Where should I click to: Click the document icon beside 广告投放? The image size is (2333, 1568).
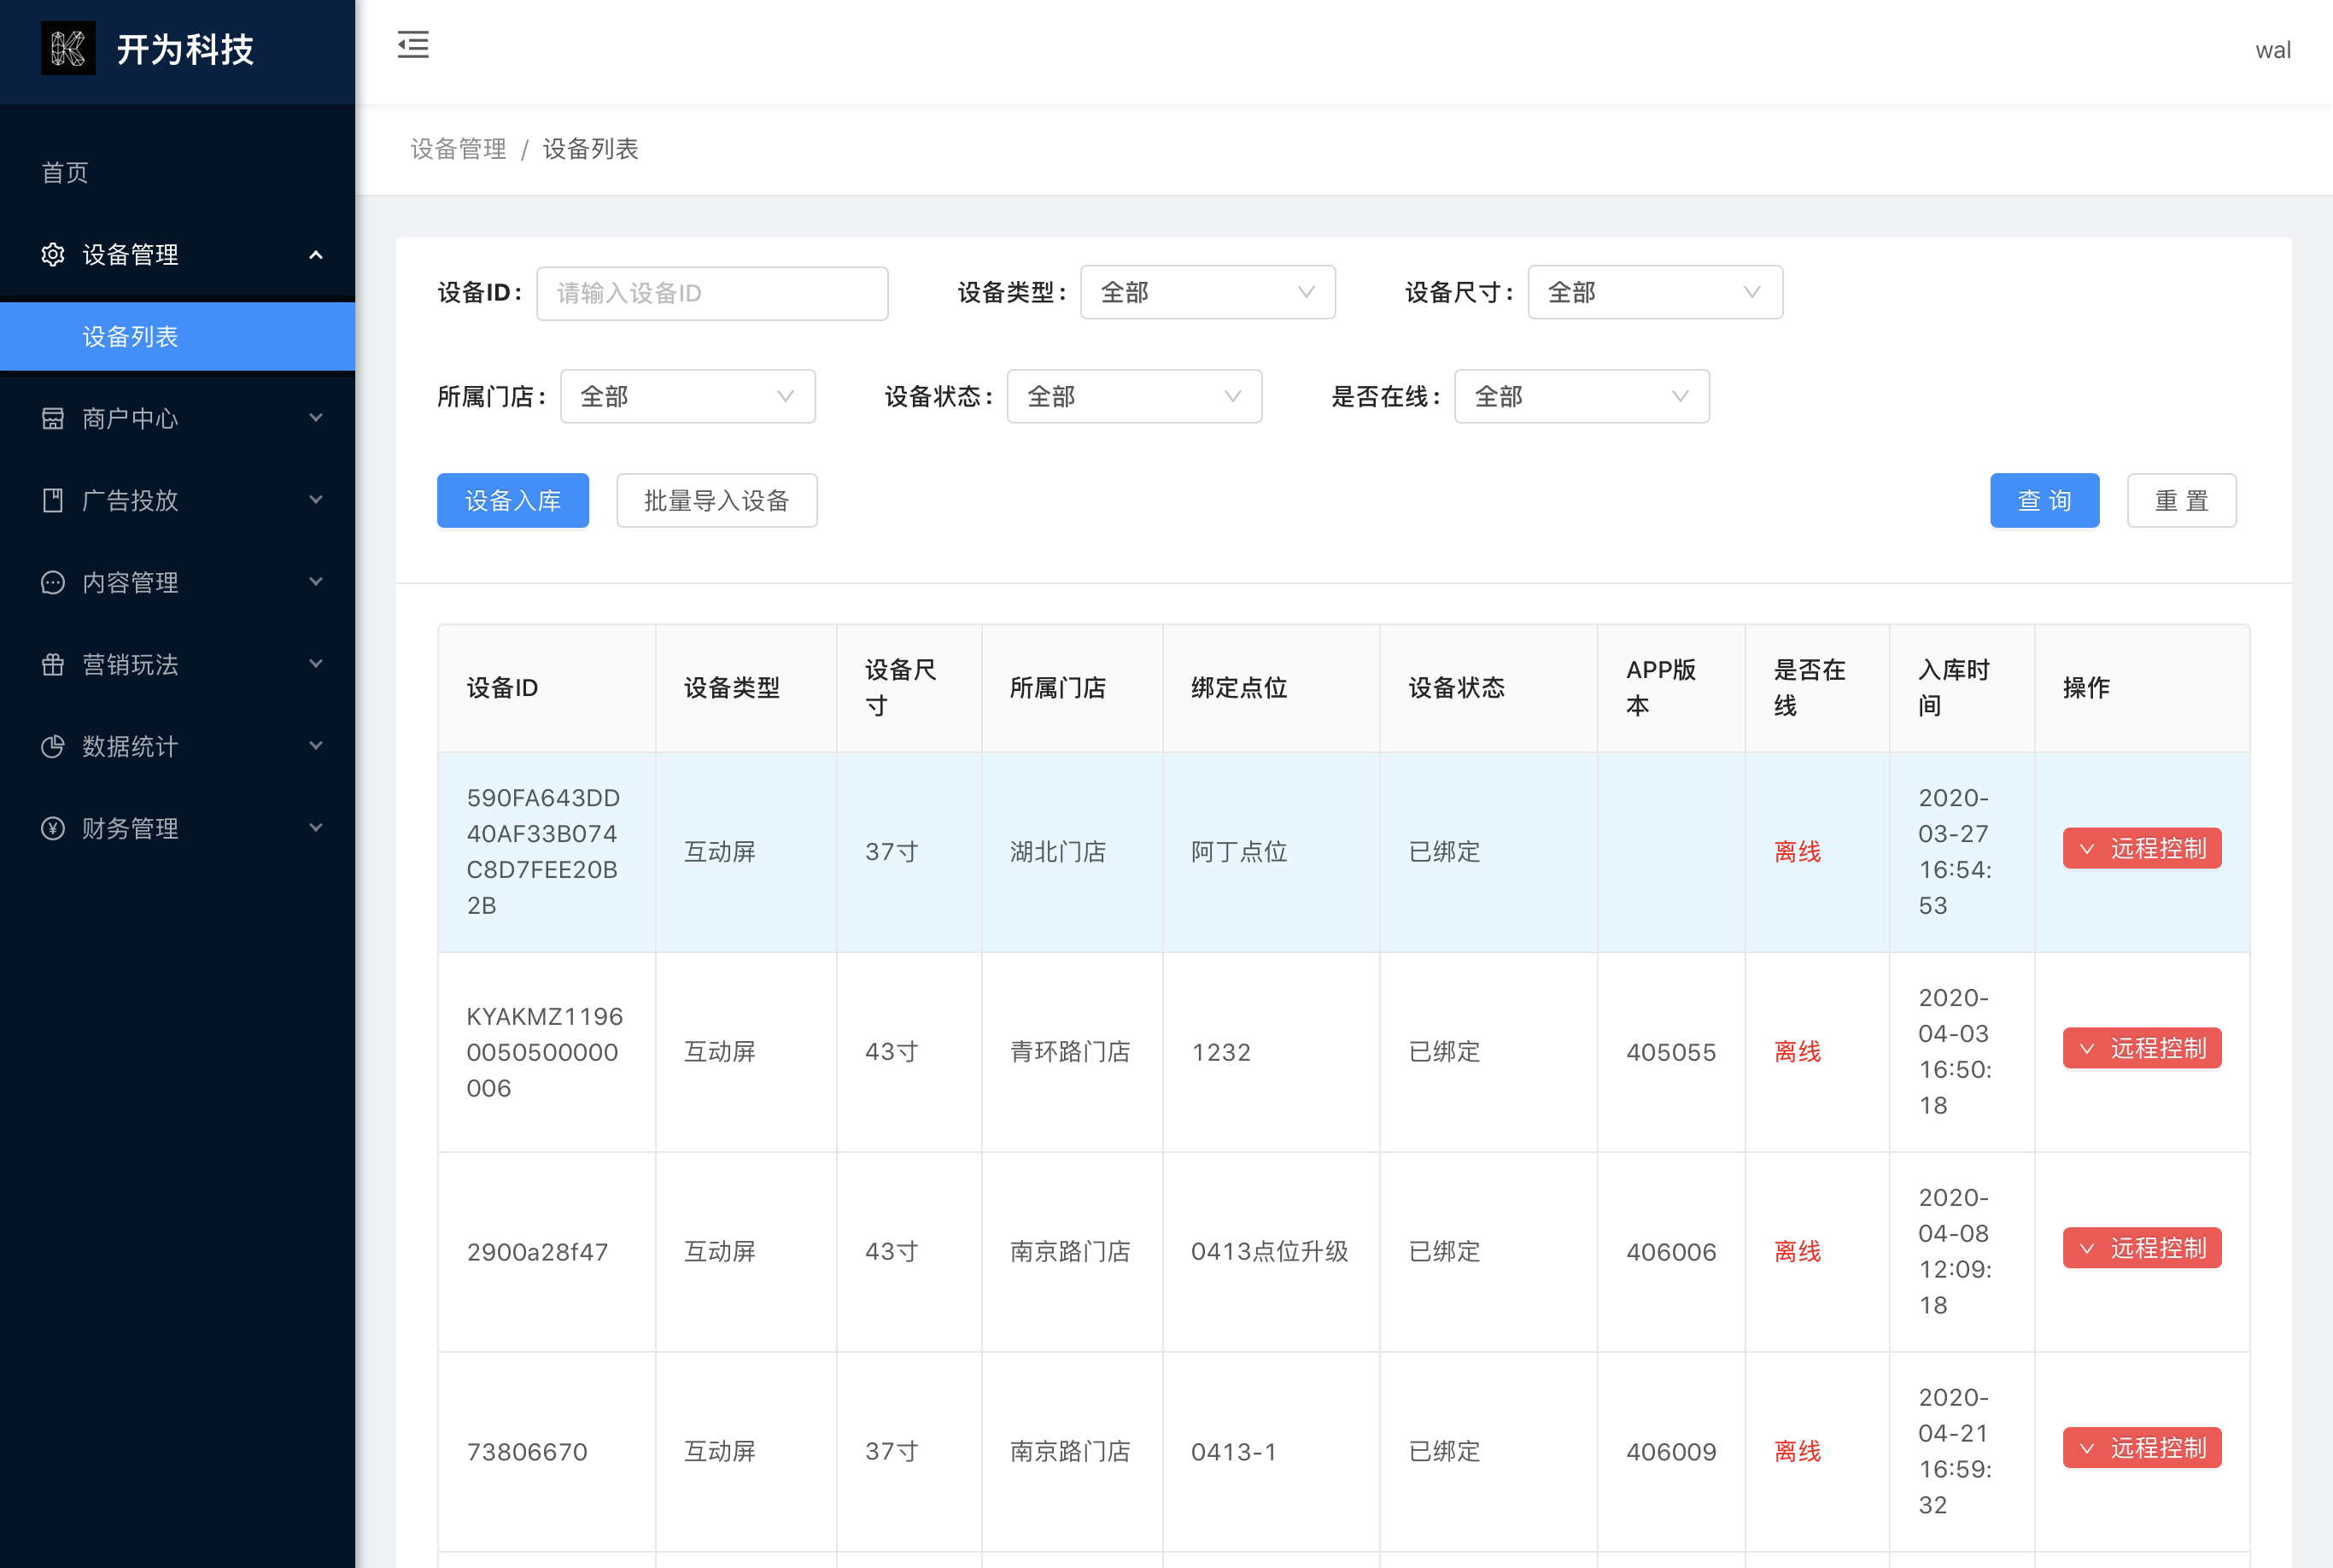click(x=53, y=500)
